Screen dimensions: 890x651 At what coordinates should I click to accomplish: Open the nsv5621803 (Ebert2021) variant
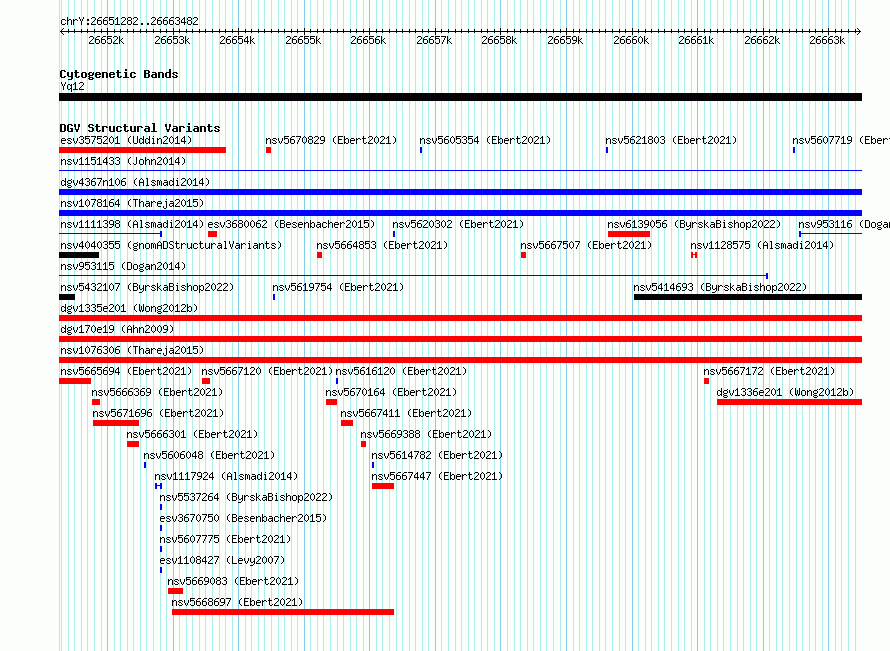click(671, 140)
